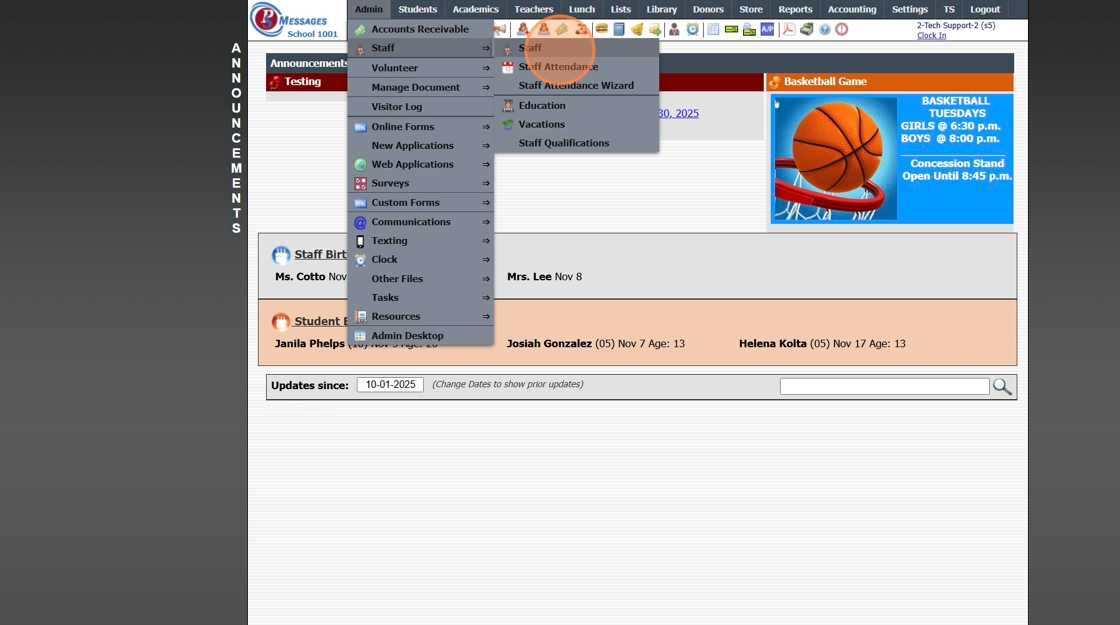Click the Staff Birthdays cake icon

(281, 254)
